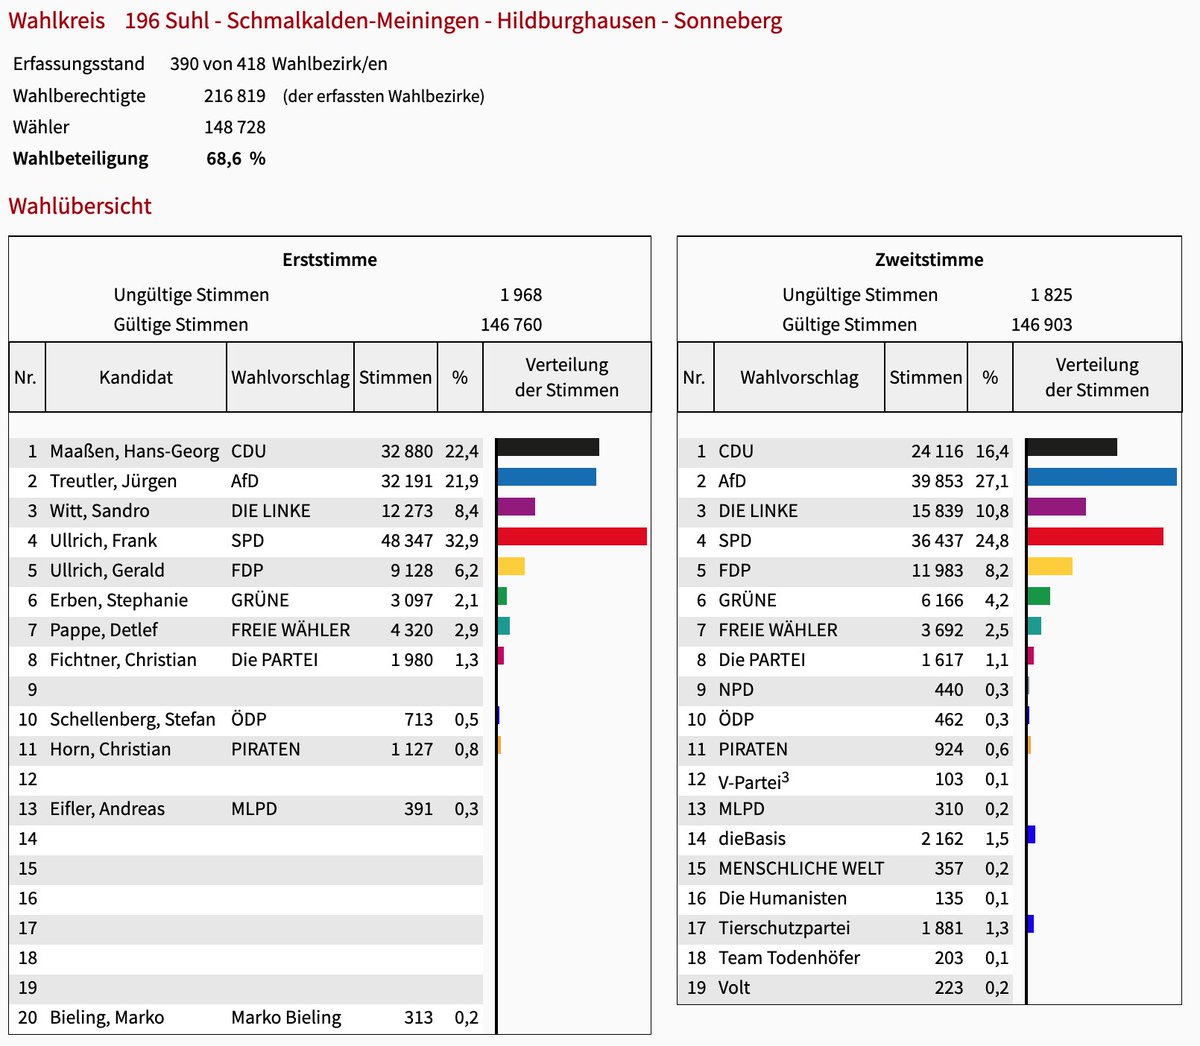Click Erststimme Ungültige Stimmen 1 968
Image resolution: width=1200 pixels, height=1046 pixels.
pyautogui.click(x=521, y=295)
